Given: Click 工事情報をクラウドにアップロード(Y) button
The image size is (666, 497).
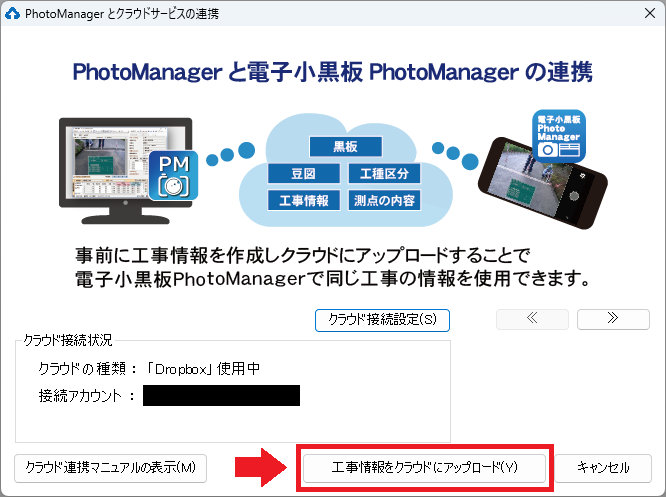Looking at the screenshot, I should [424, 468].
